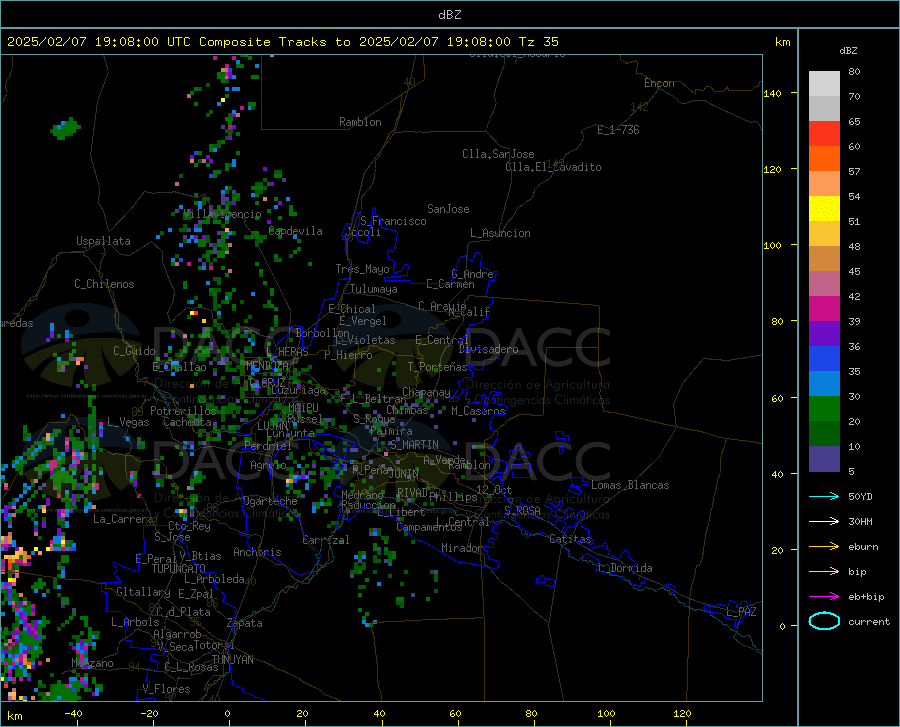Click the dBZ heading above the color scale
The width and height of the screenshot is (900, 727).
pyautogui.click(x=848, y=50)
